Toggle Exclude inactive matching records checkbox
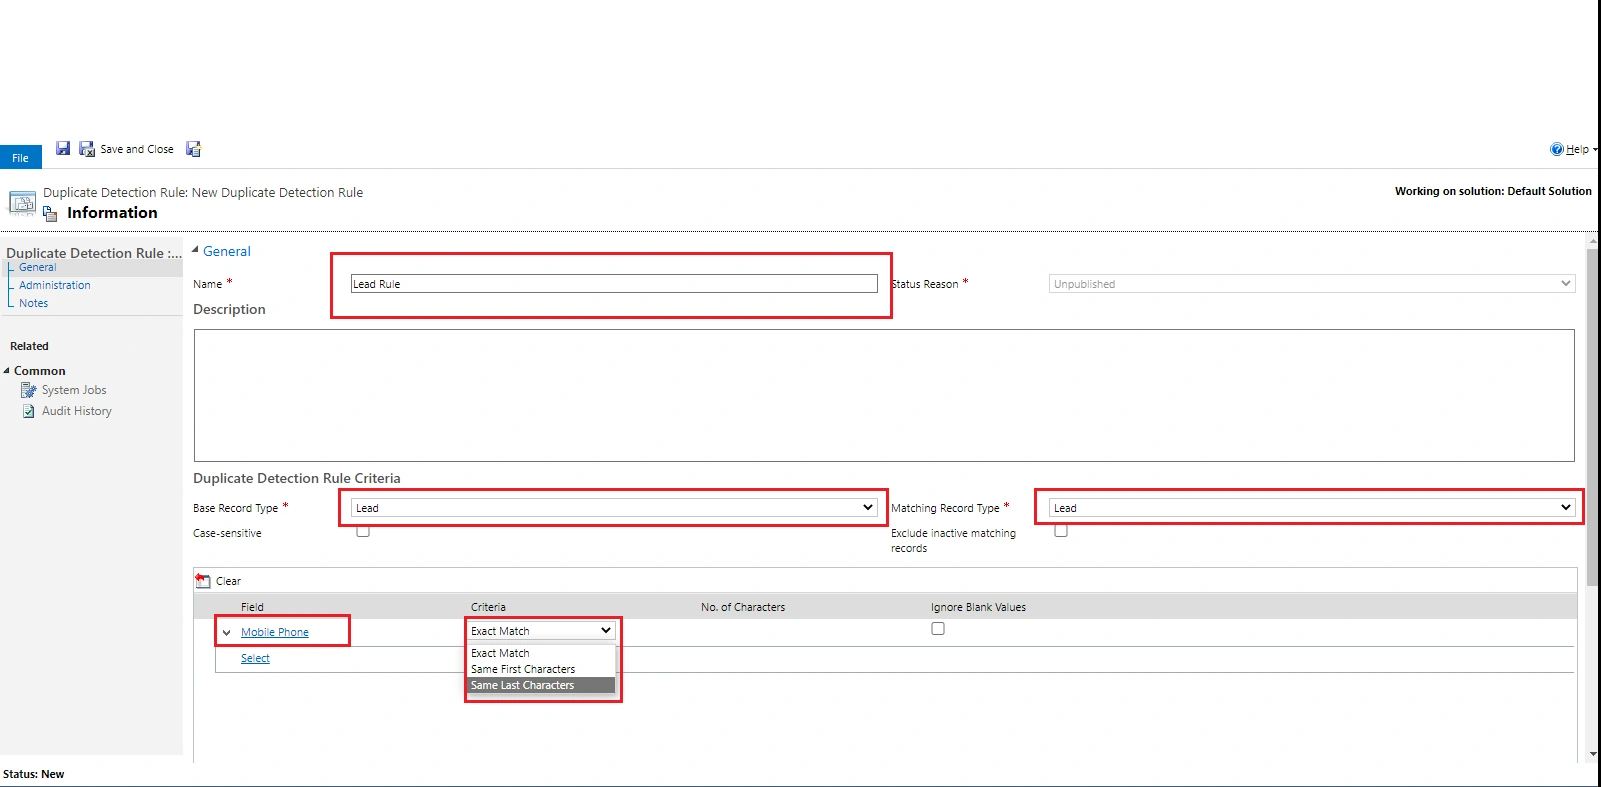The image size is (1601, 787). pyautogui.click(x=1061, y=531)
